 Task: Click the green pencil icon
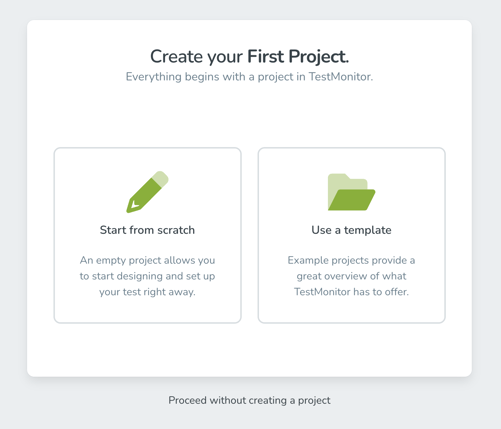pos(147,192)
